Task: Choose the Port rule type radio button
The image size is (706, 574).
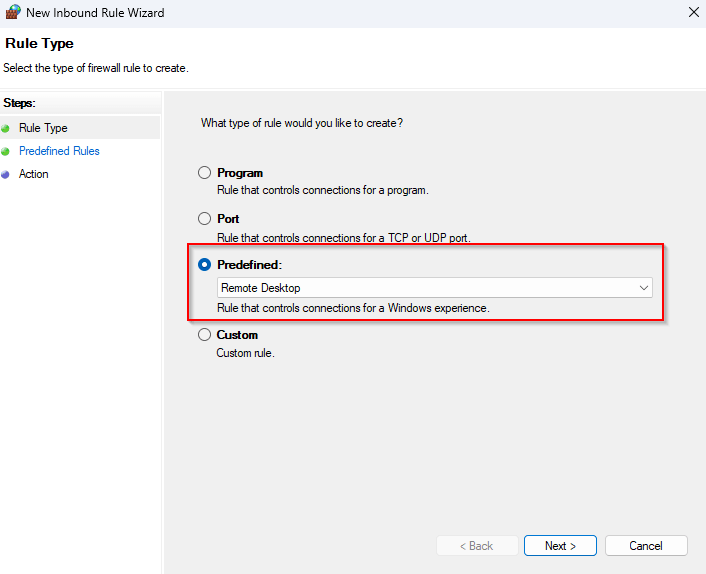Action: 205,219
